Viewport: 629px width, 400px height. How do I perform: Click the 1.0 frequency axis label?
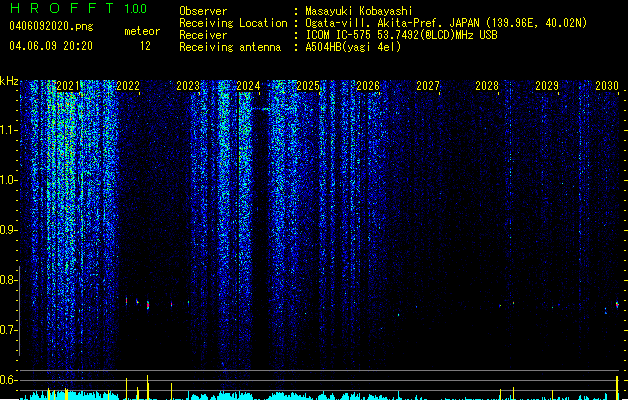click(9, 180)
